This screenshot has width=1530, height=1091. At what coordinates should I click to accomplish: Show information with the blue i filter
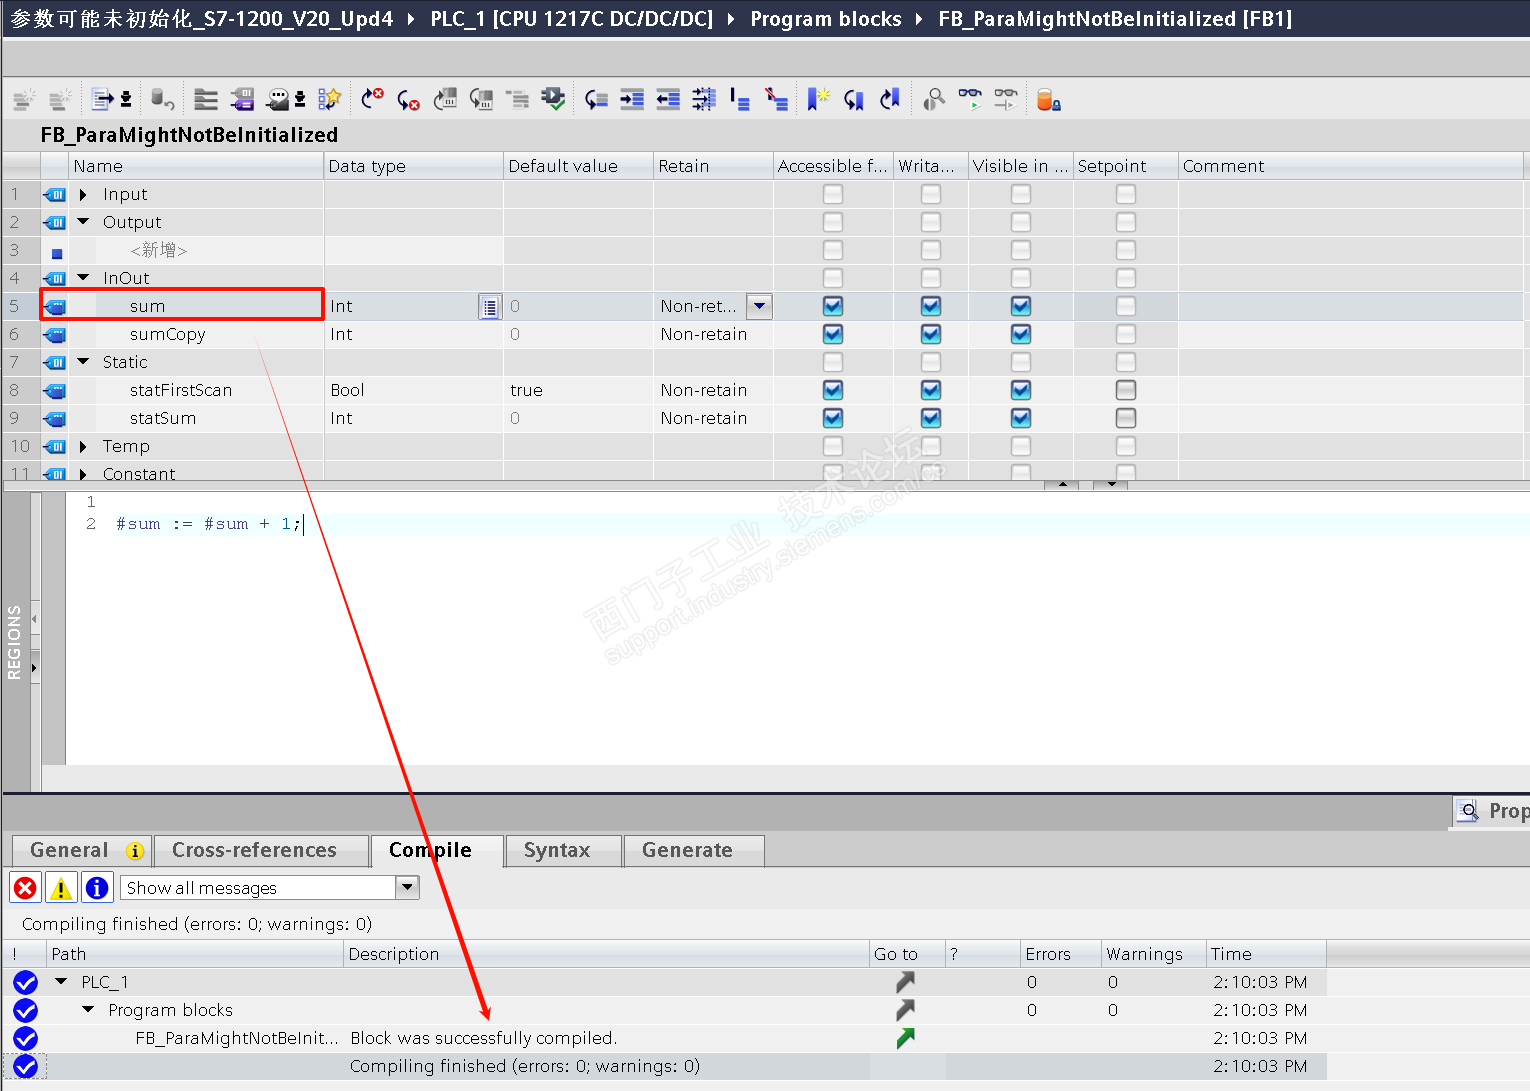[97, 888]
